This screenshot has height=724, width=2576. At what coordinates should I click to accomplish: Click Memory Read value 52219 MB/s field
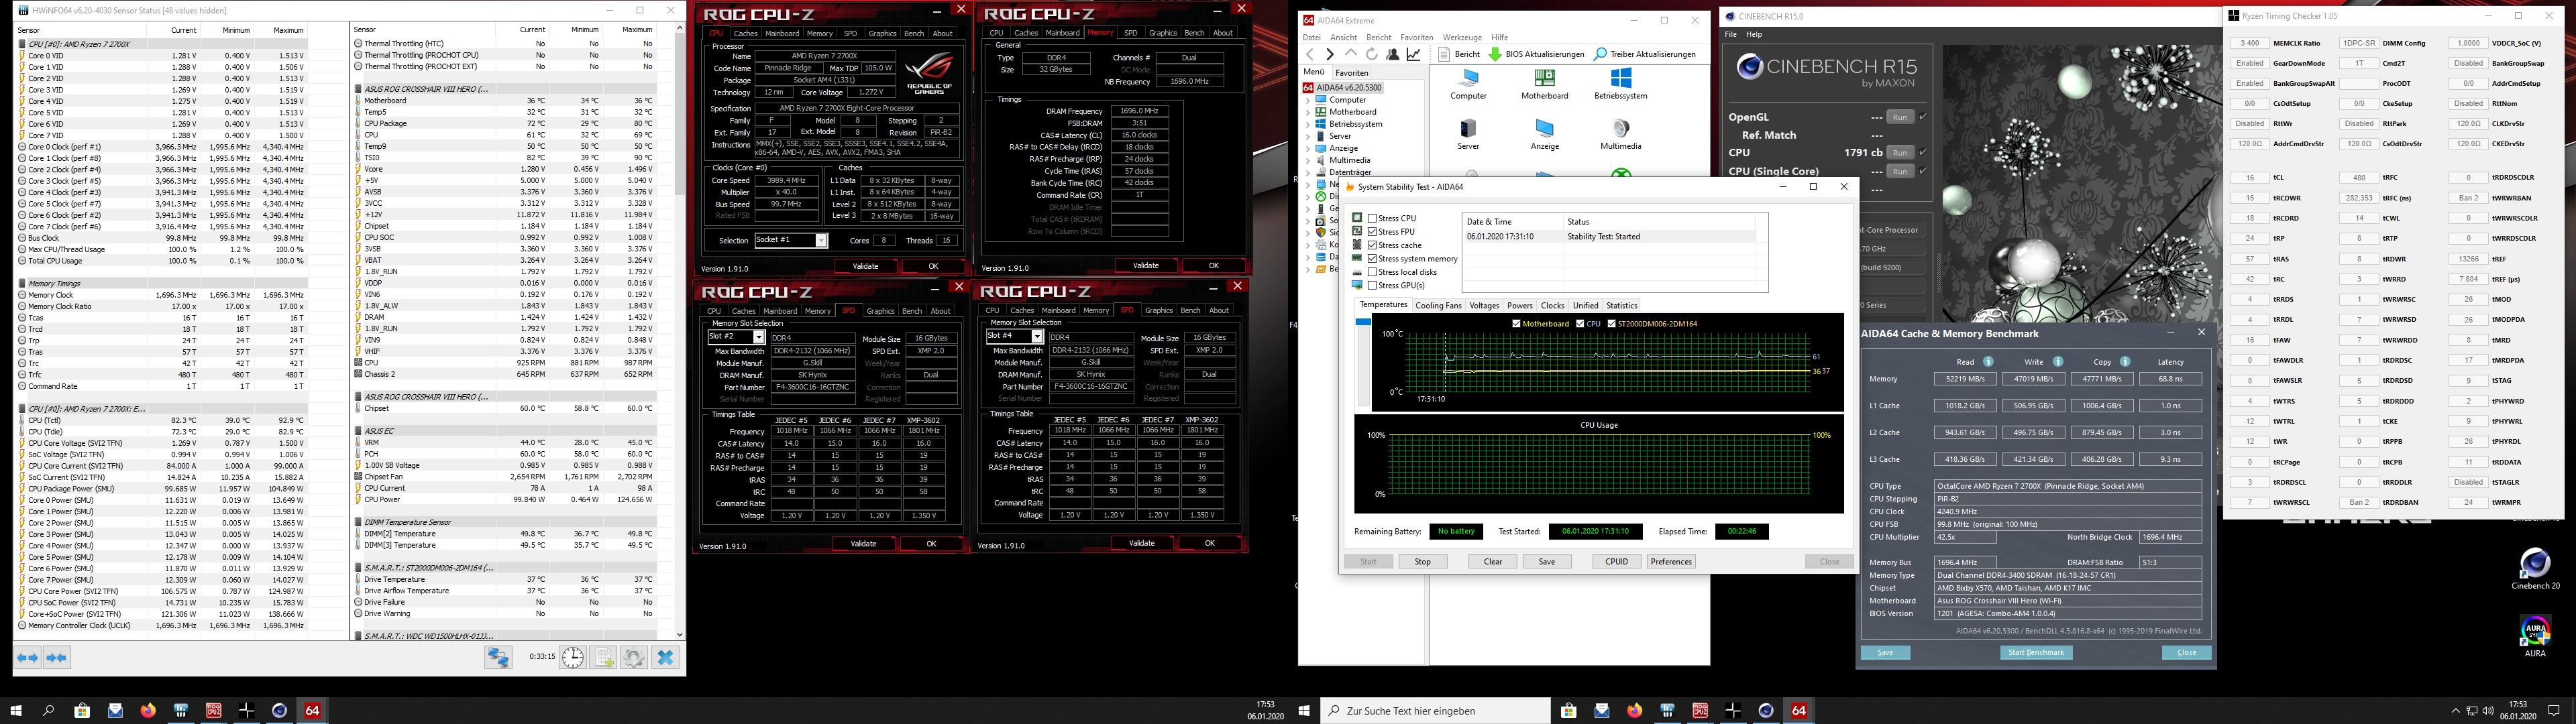(1965, 379)
